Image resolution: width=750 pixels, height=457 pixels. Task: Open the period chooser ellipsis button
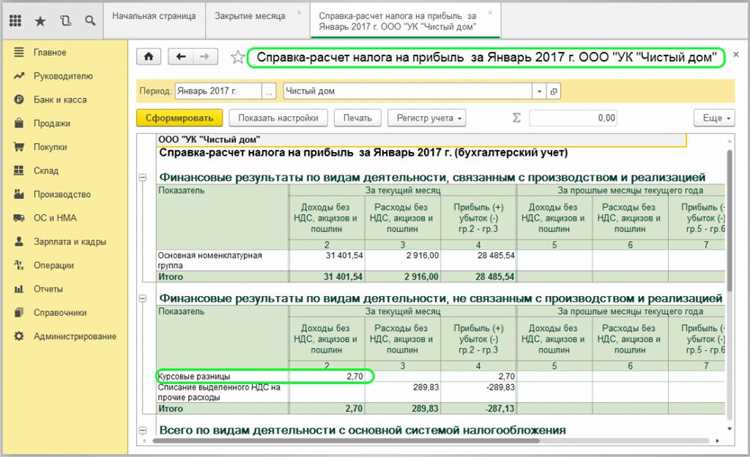(269, 91)
